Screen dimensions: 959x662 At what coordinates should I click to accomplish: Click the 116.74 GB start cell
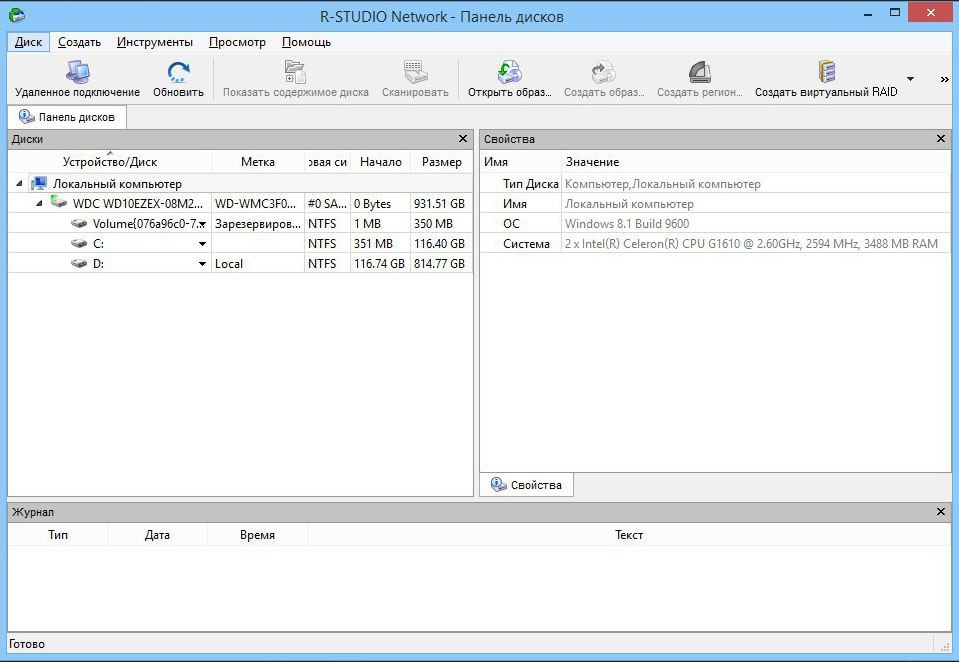coord(379,264)
